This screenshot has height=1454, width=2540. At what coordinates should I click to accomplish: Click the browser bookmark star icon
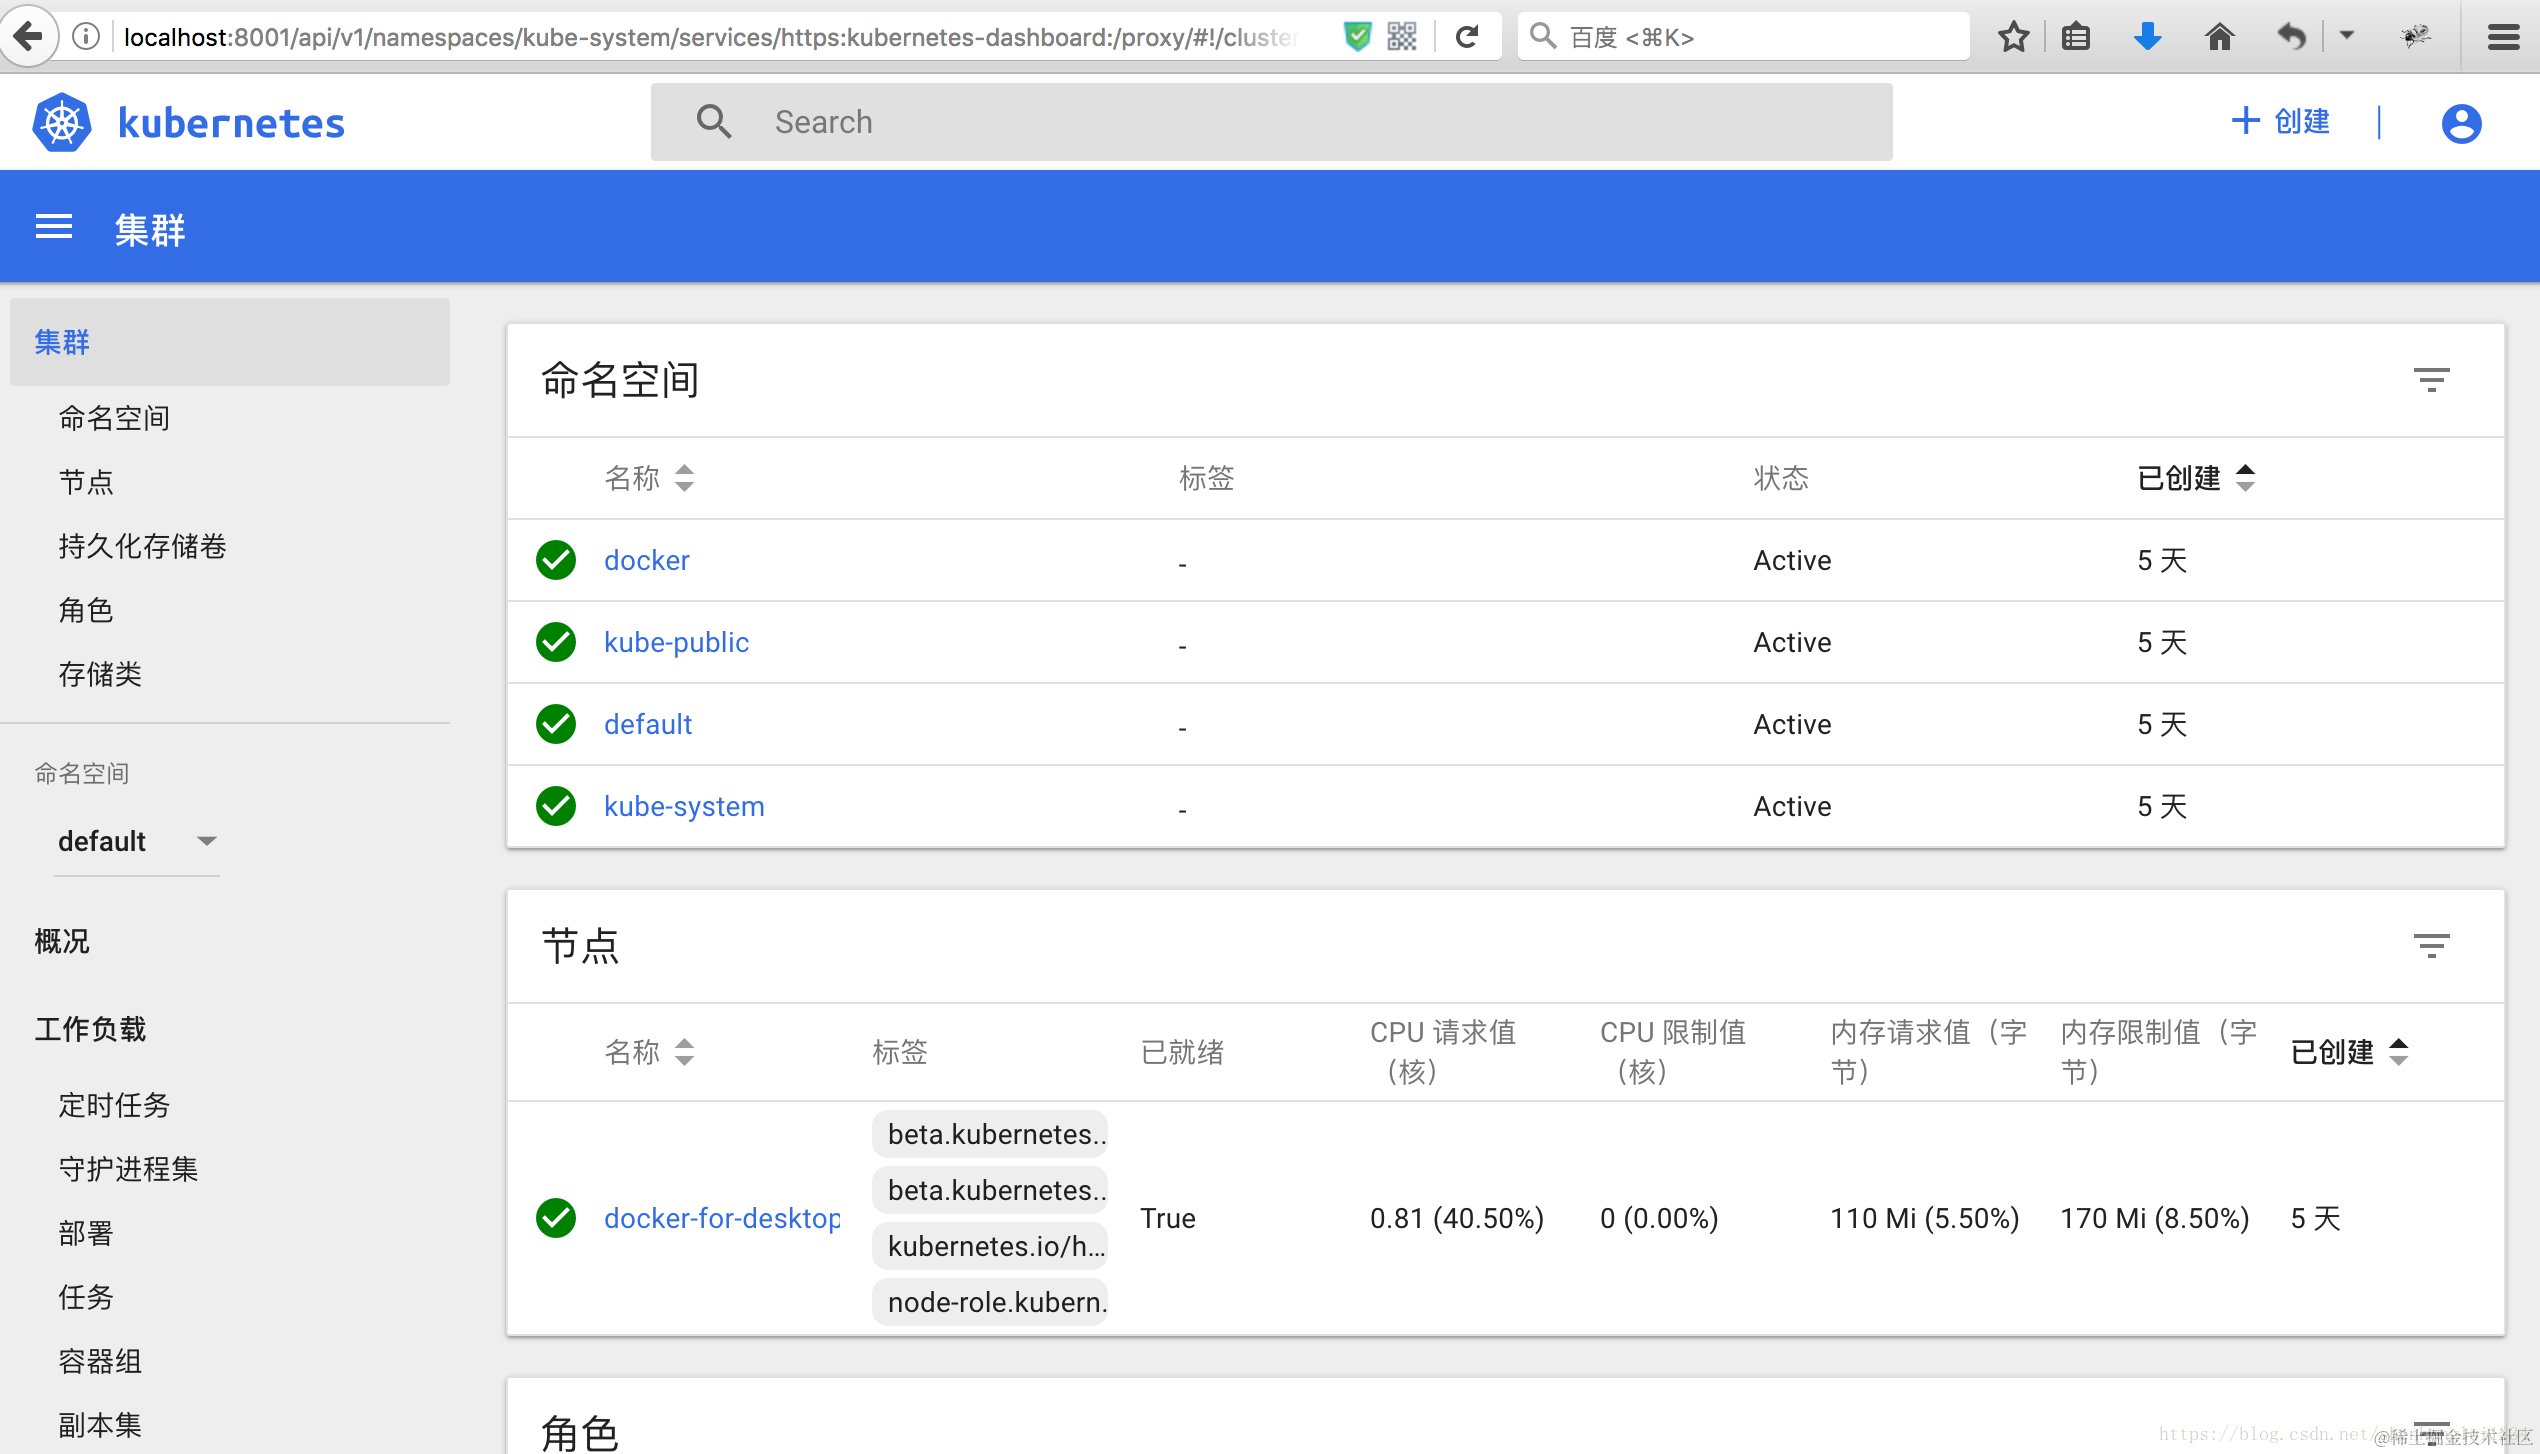click(2013, 37)
